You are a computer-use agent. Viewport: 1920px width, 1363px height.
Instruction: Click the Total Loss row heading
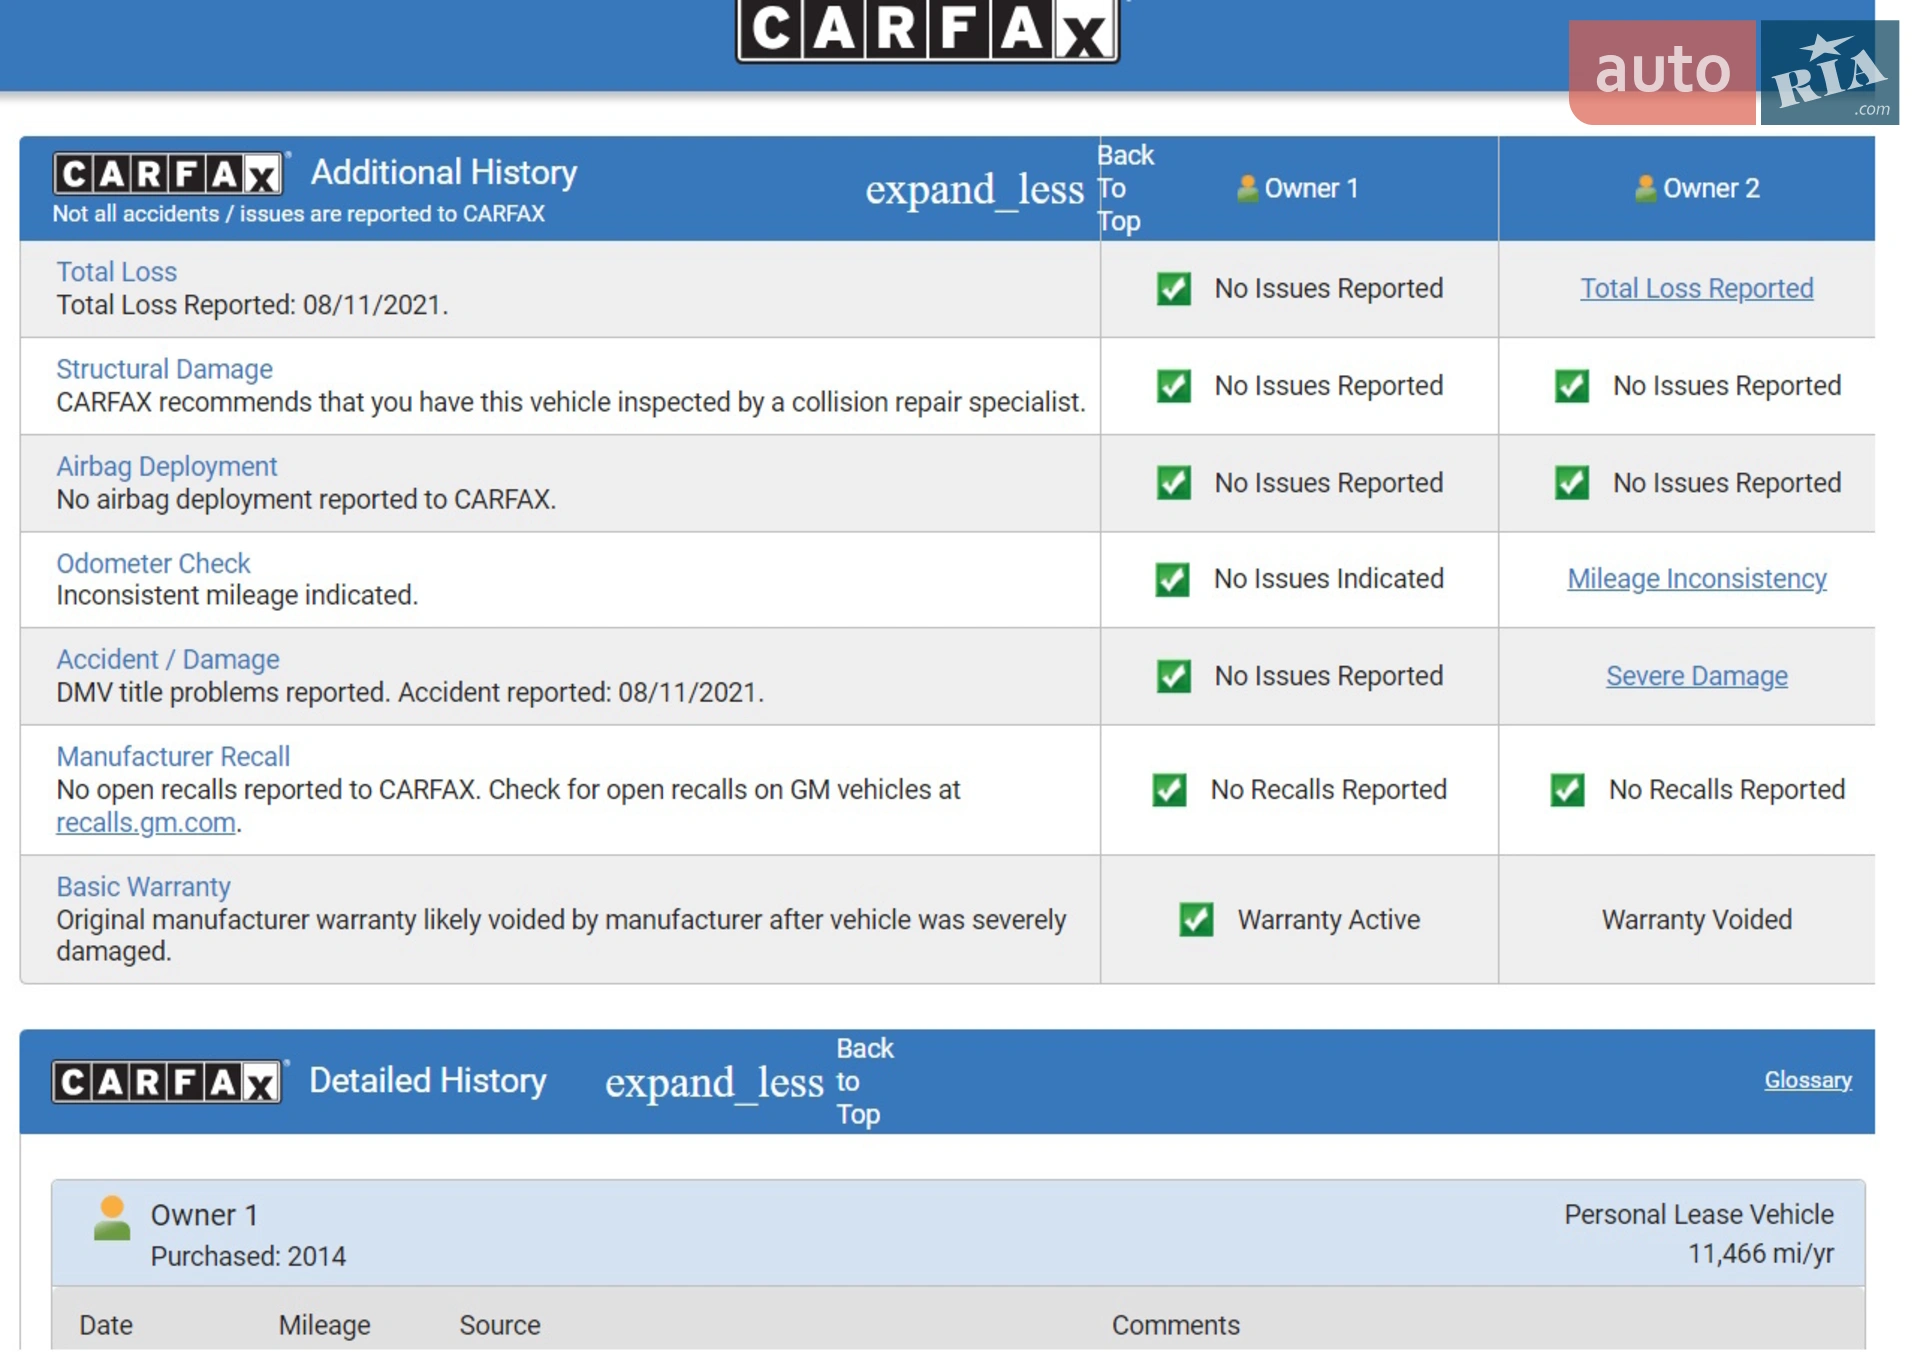pos(116,272)
